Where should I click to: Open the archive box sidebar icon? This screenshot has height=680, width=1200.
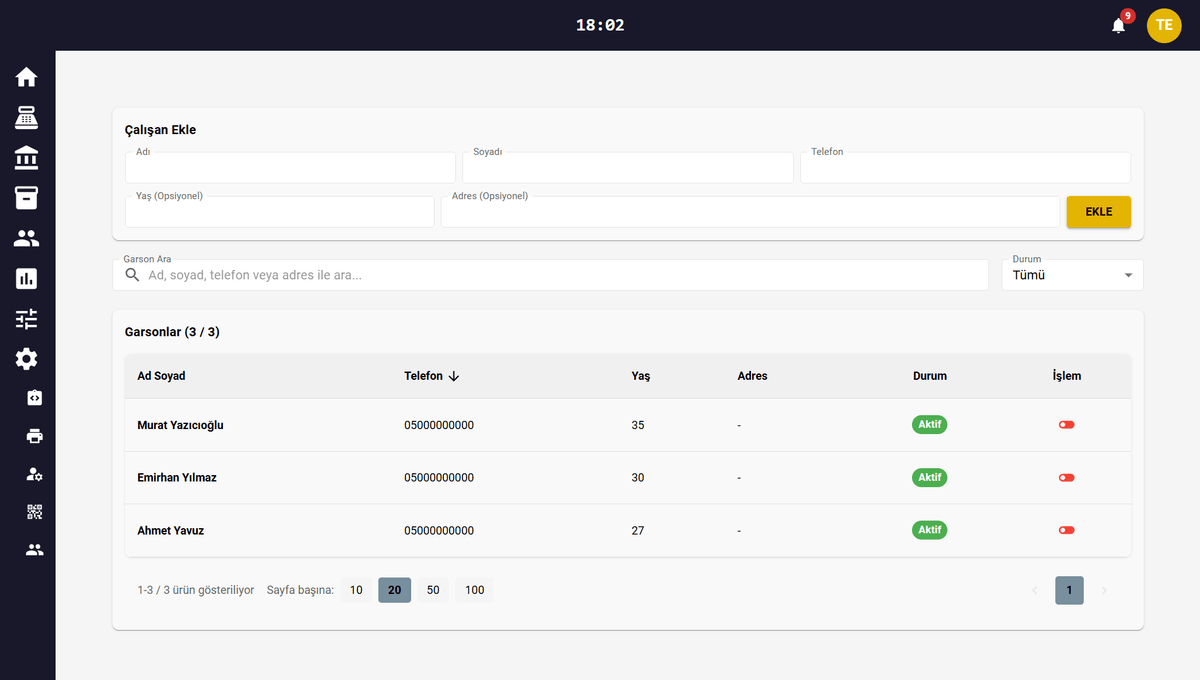point(27,198)
